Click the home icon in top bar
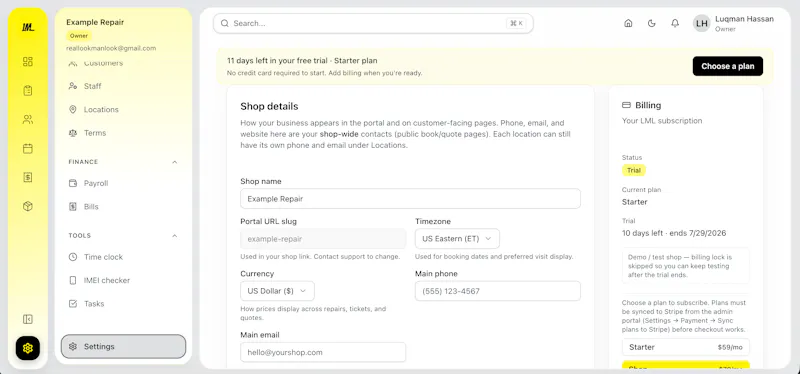Viewport: 800px width, 374px height. [x=628, y=23]
